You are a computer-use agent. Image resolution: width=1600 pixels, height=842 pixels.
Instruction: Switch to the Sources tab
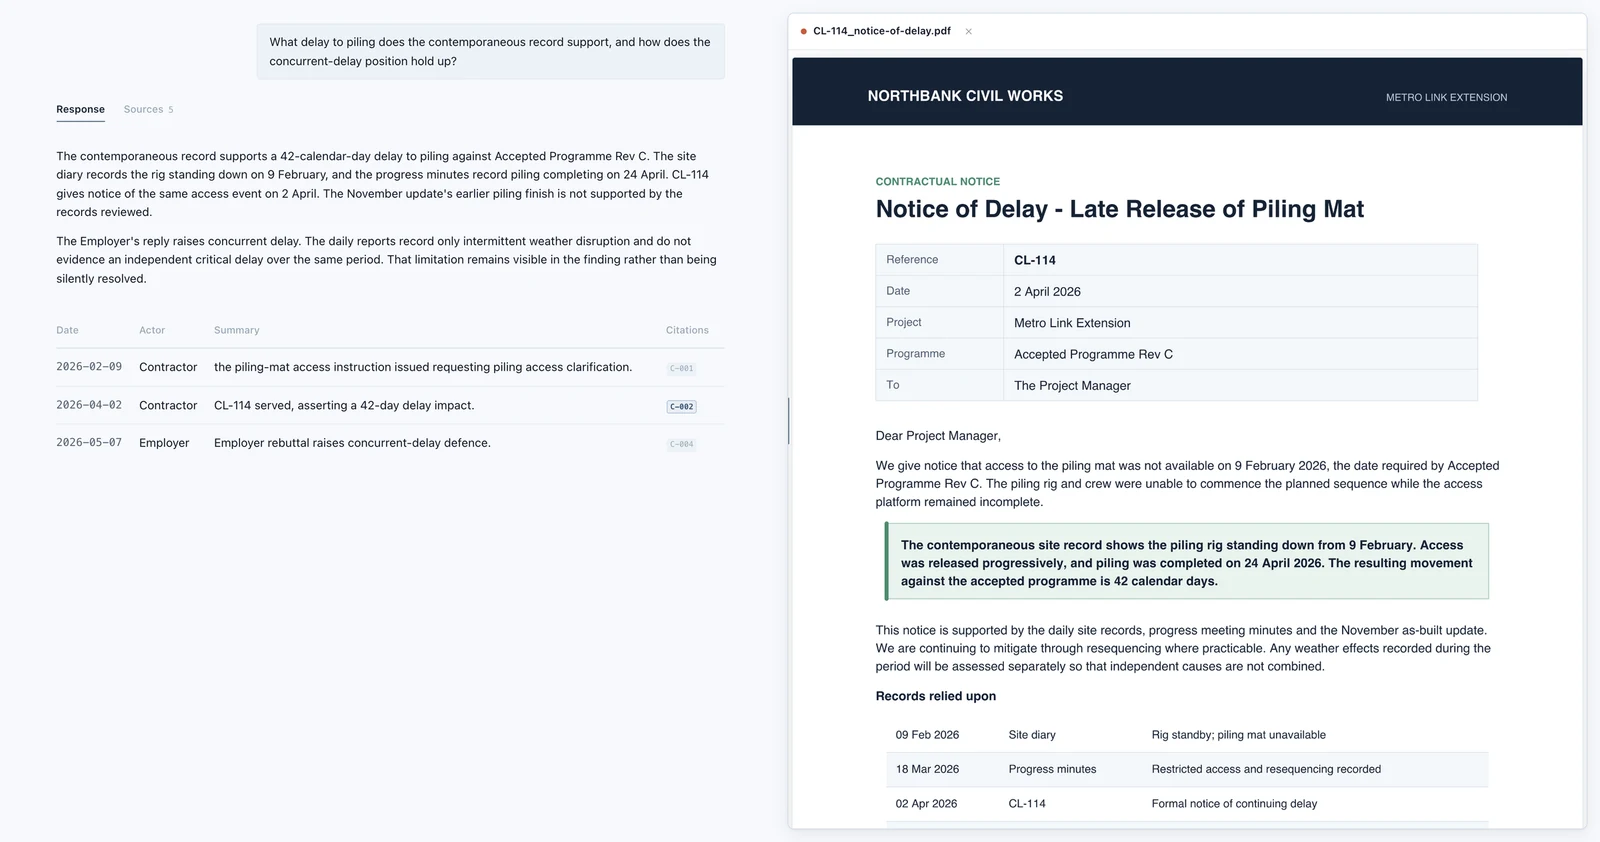(148, 109)
